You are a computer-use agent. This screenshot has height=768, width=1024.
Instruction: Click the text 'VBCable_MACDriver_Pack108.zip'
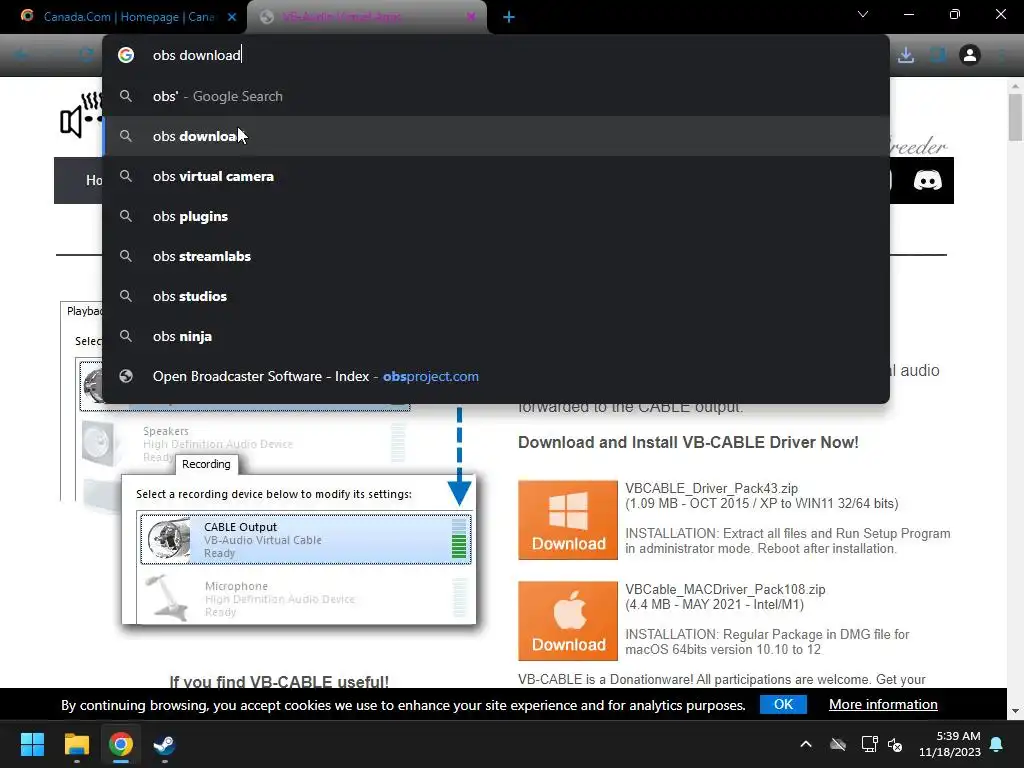point(725,589)
